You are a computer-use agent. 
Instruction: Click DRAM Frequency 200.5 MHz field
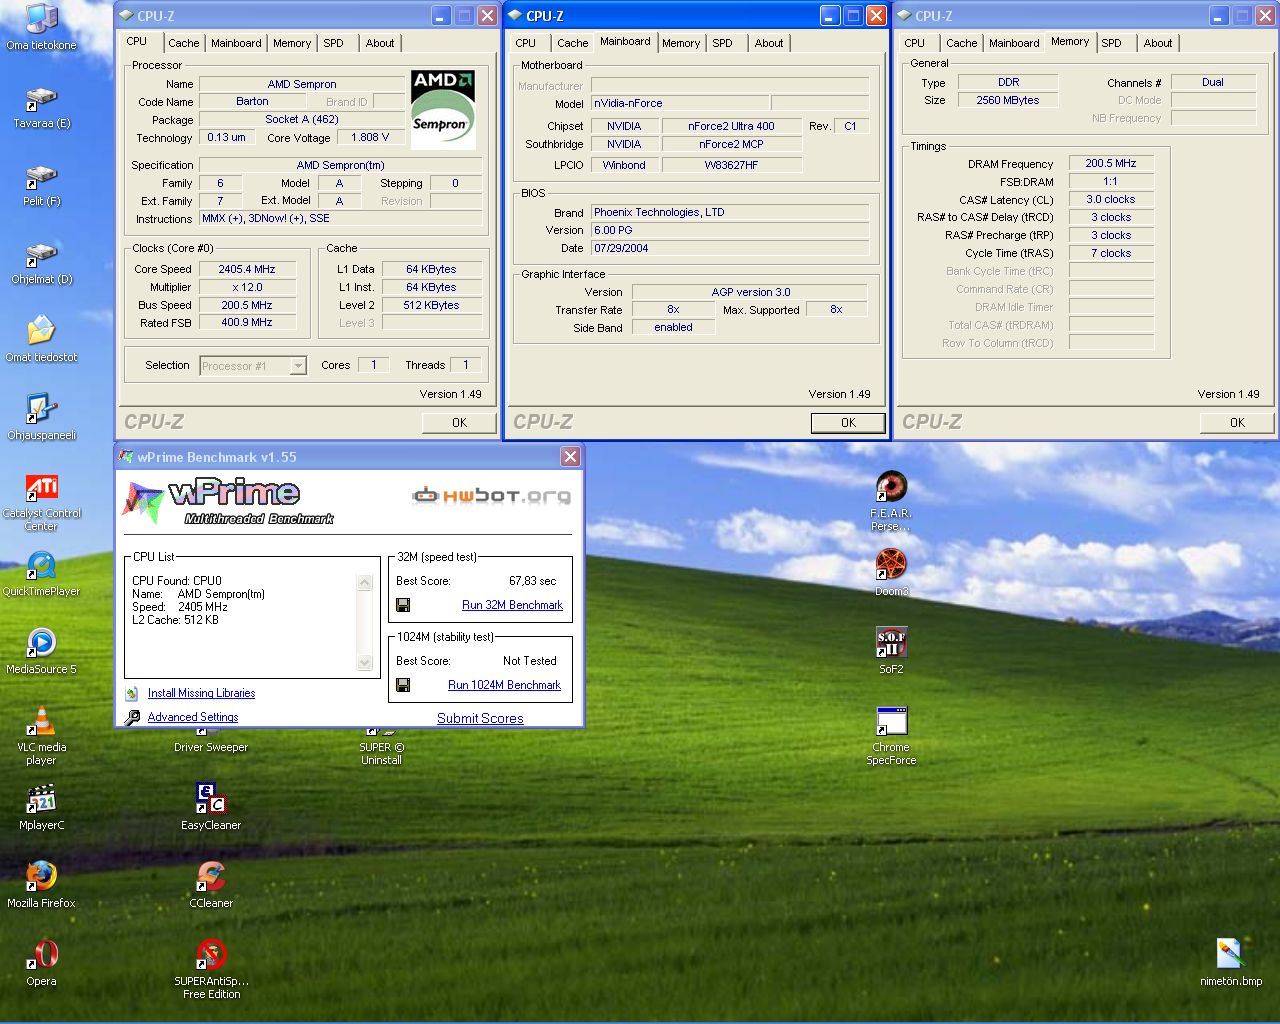pyautogui.click(x=1111, y=163)
